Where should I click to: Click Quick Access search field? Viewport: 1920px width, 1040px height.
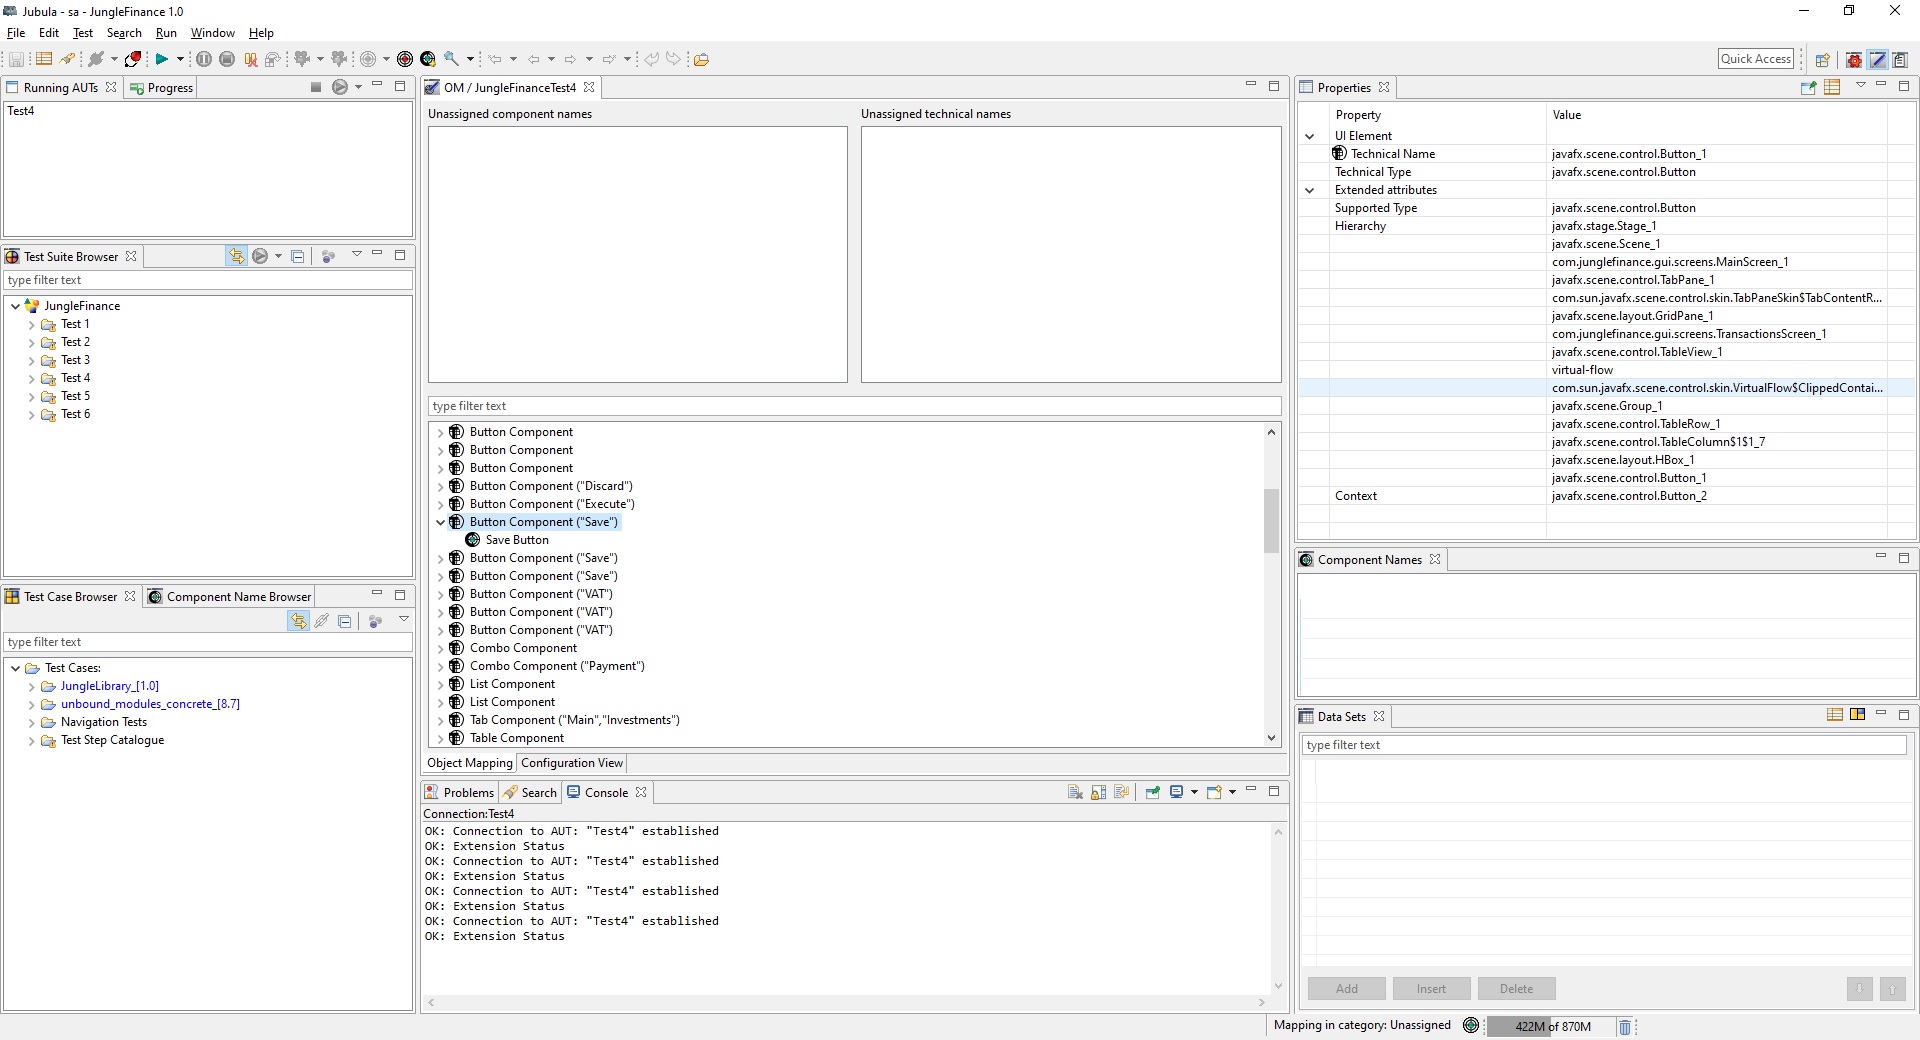[1756, 59]
